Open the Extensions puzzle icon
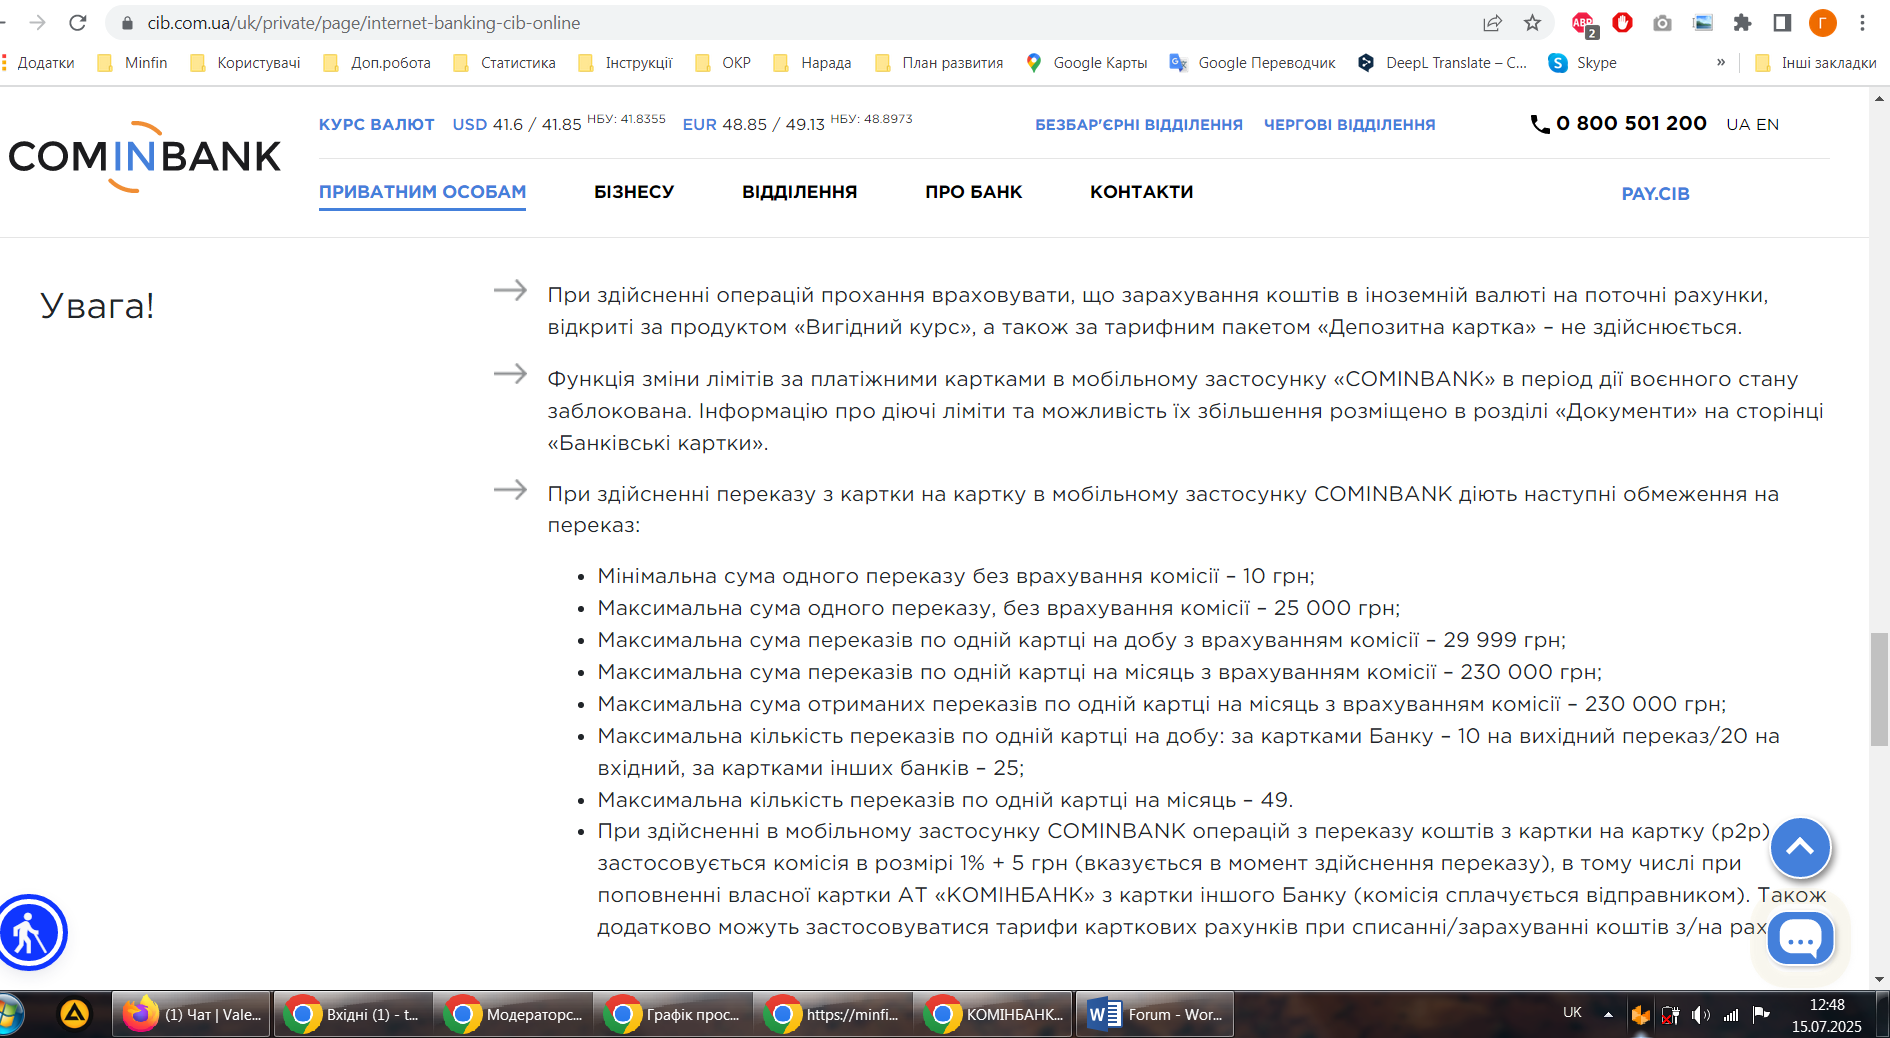Viewport: 1890px width, 1038px height. click(1742, 22)
